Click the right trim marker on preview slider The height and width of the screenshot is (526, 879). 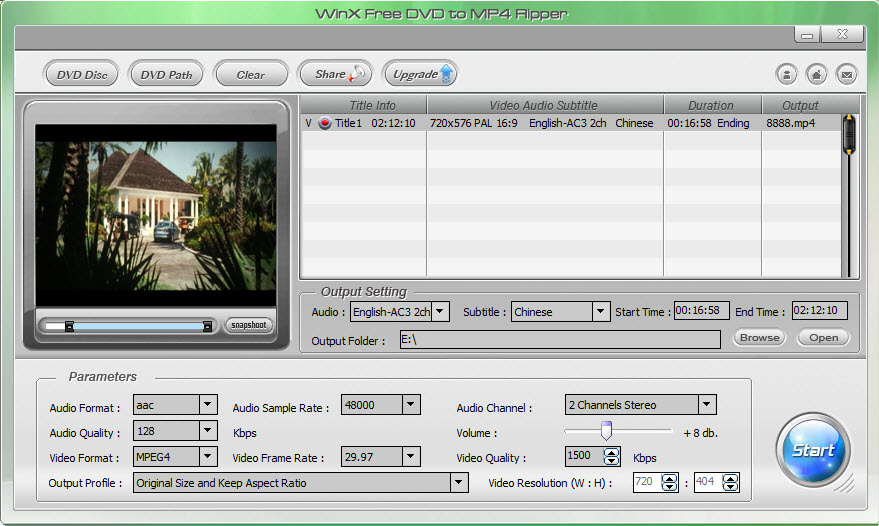pyautogui.click(x=207, y=326)
